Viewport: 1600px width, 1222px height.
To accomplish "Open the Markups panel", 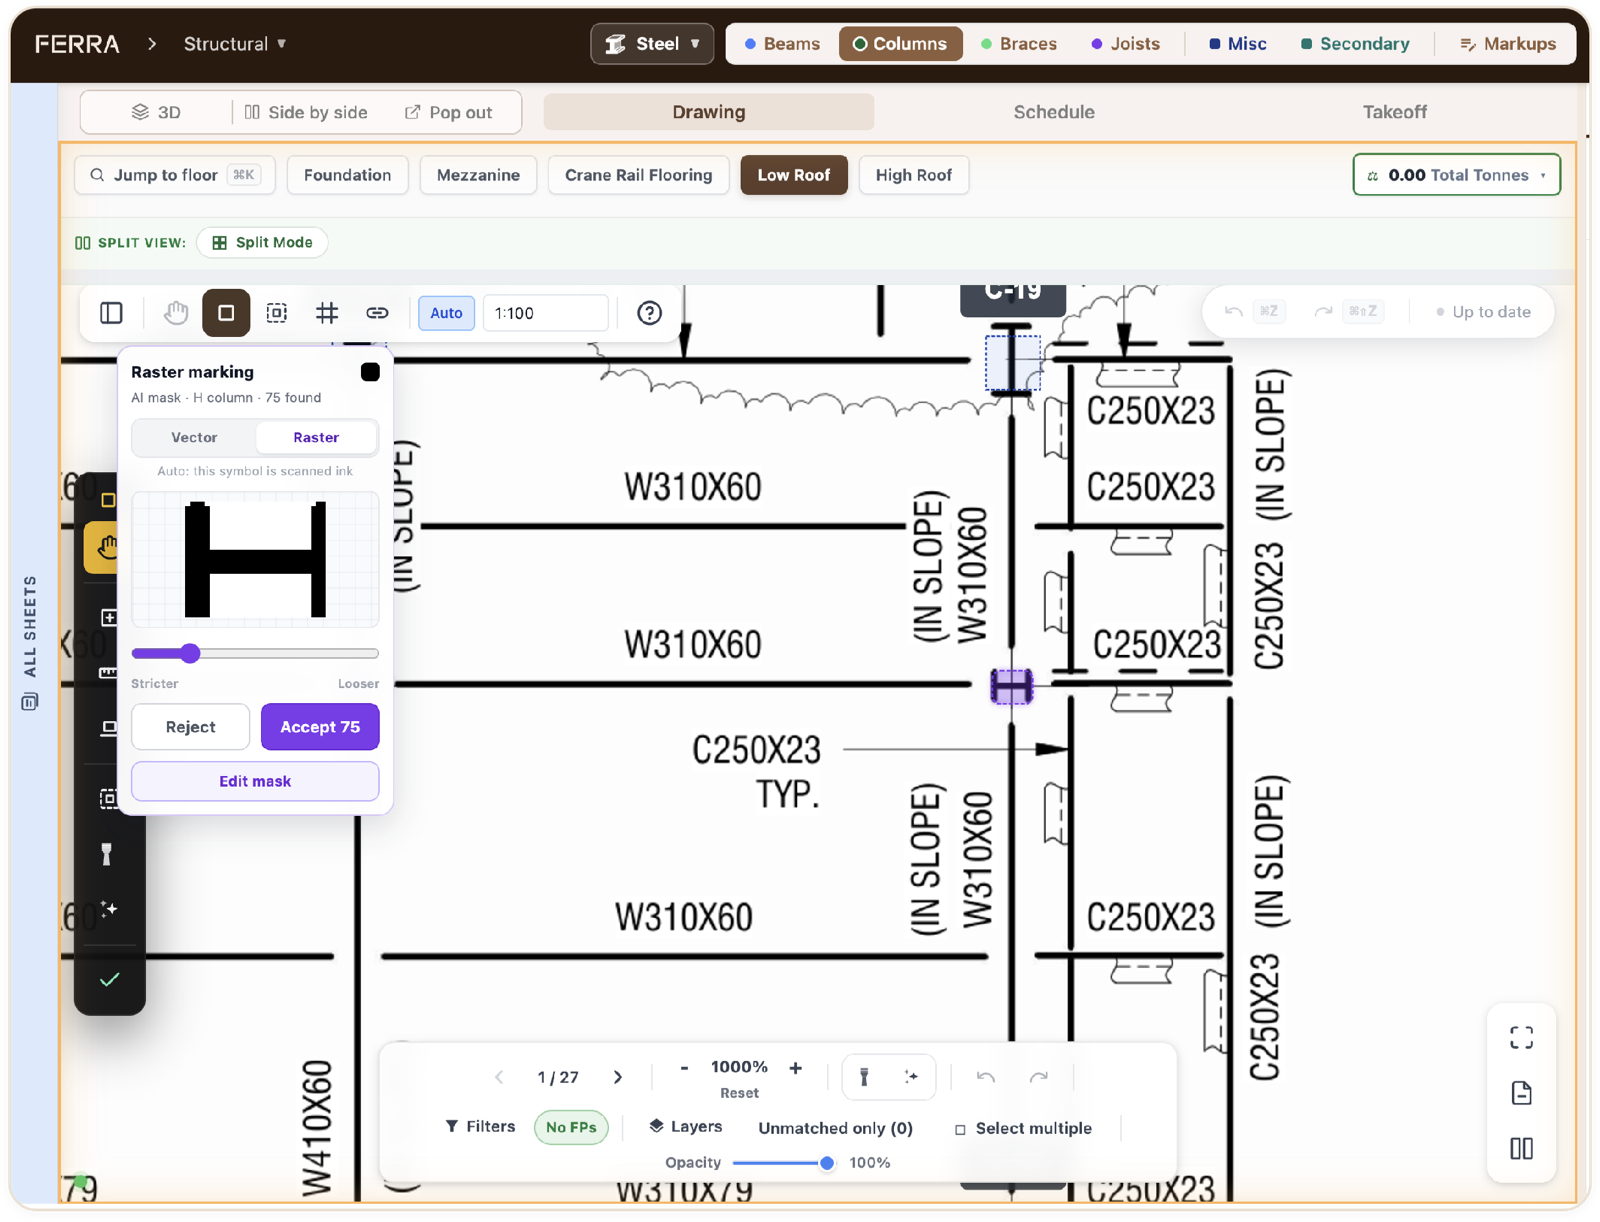I will point(1508,44).
